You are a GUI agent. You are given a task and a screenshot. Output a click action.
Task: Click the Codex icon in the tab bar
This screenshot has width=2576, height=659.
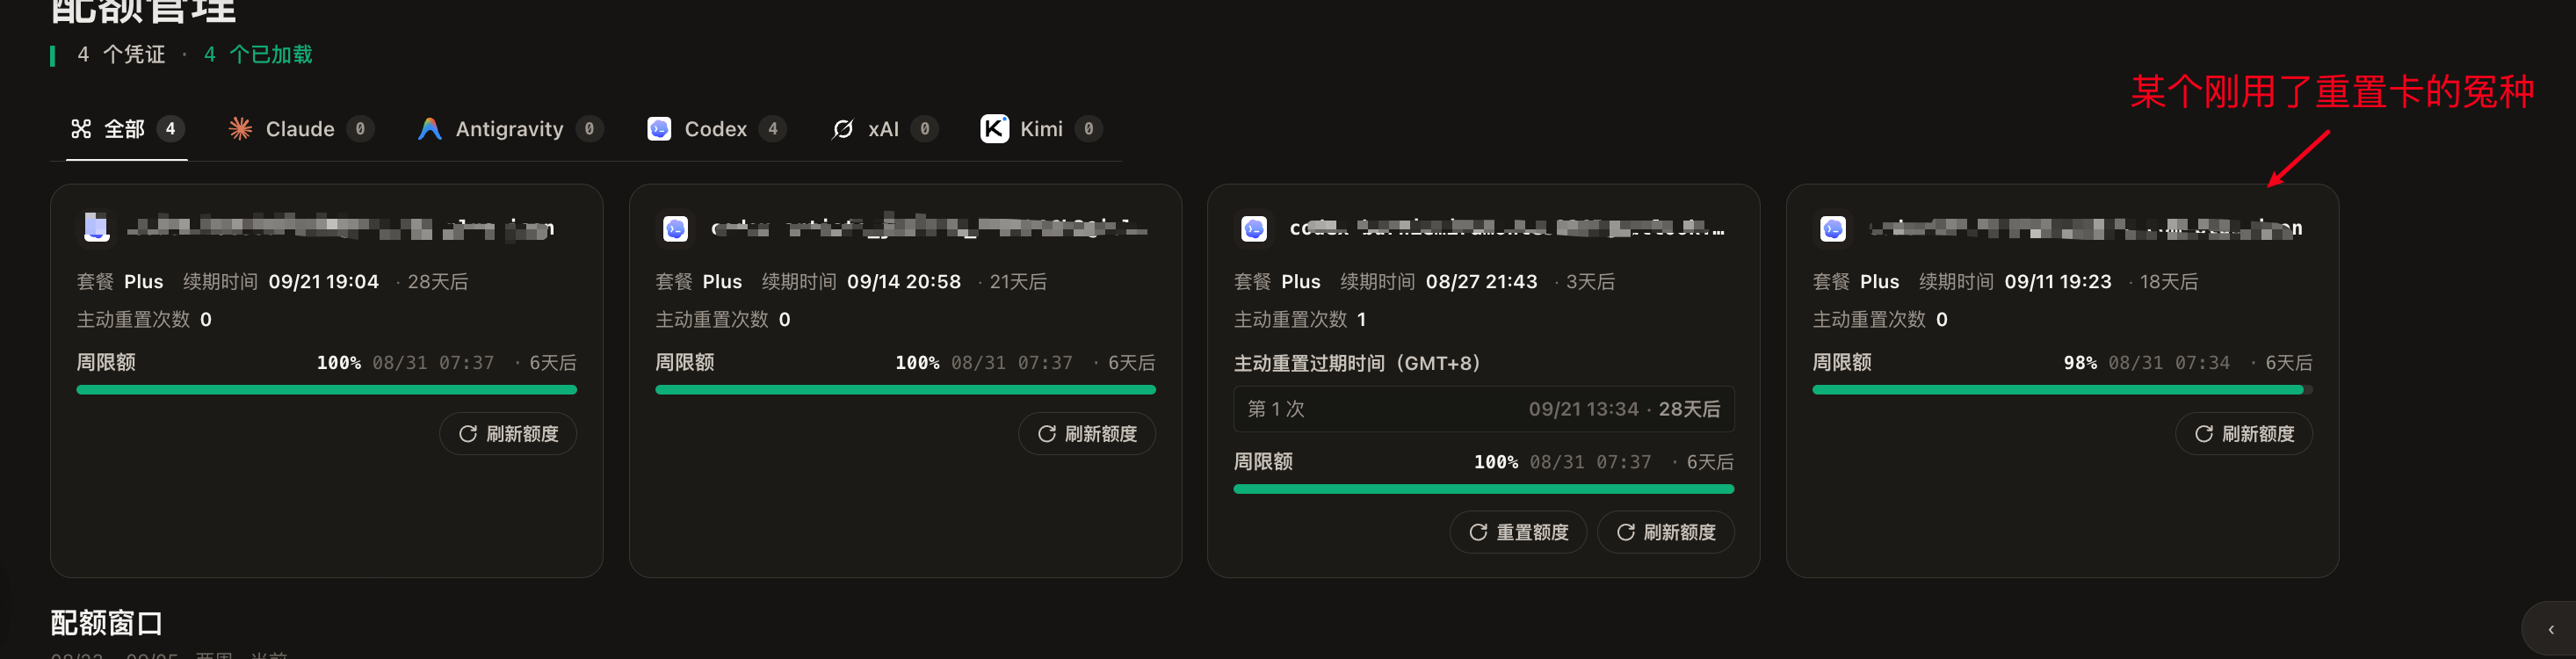pos(659,128)
